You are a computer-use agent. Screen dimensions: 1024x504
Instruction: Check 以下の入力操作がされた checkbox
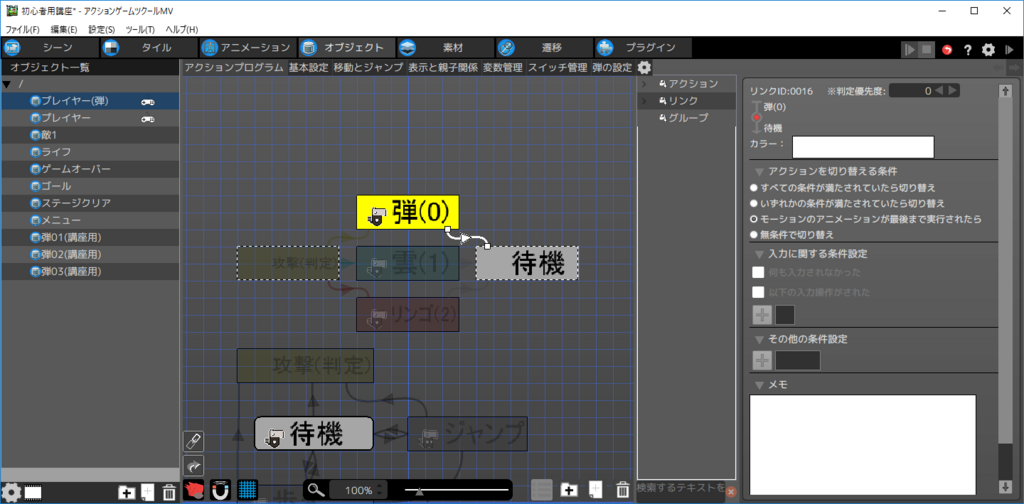click(x=758, y=292)
